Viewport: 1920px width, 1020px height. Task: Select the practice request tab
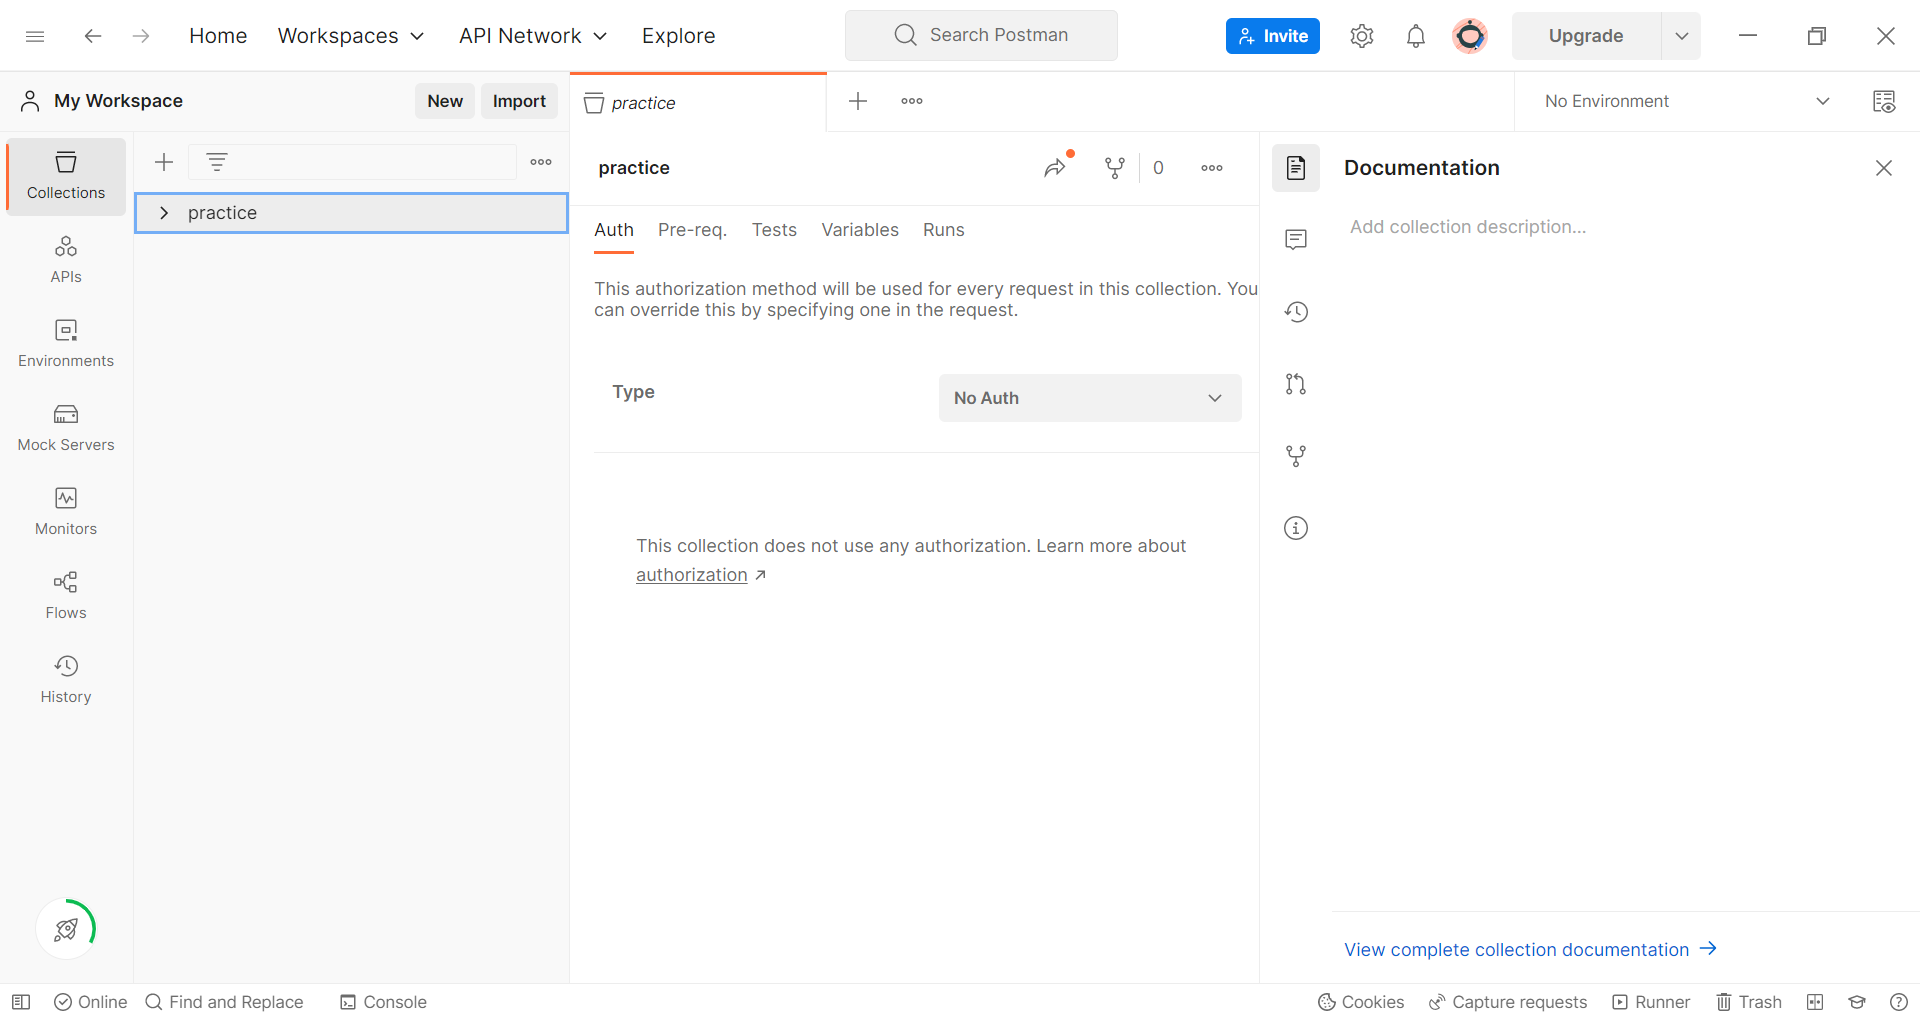tap(698, 103)
